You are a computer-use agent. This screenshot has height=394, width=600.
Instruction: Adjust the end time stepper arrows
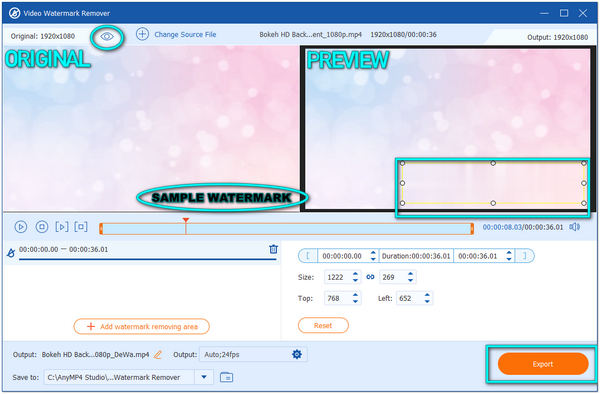coord(509,256)
